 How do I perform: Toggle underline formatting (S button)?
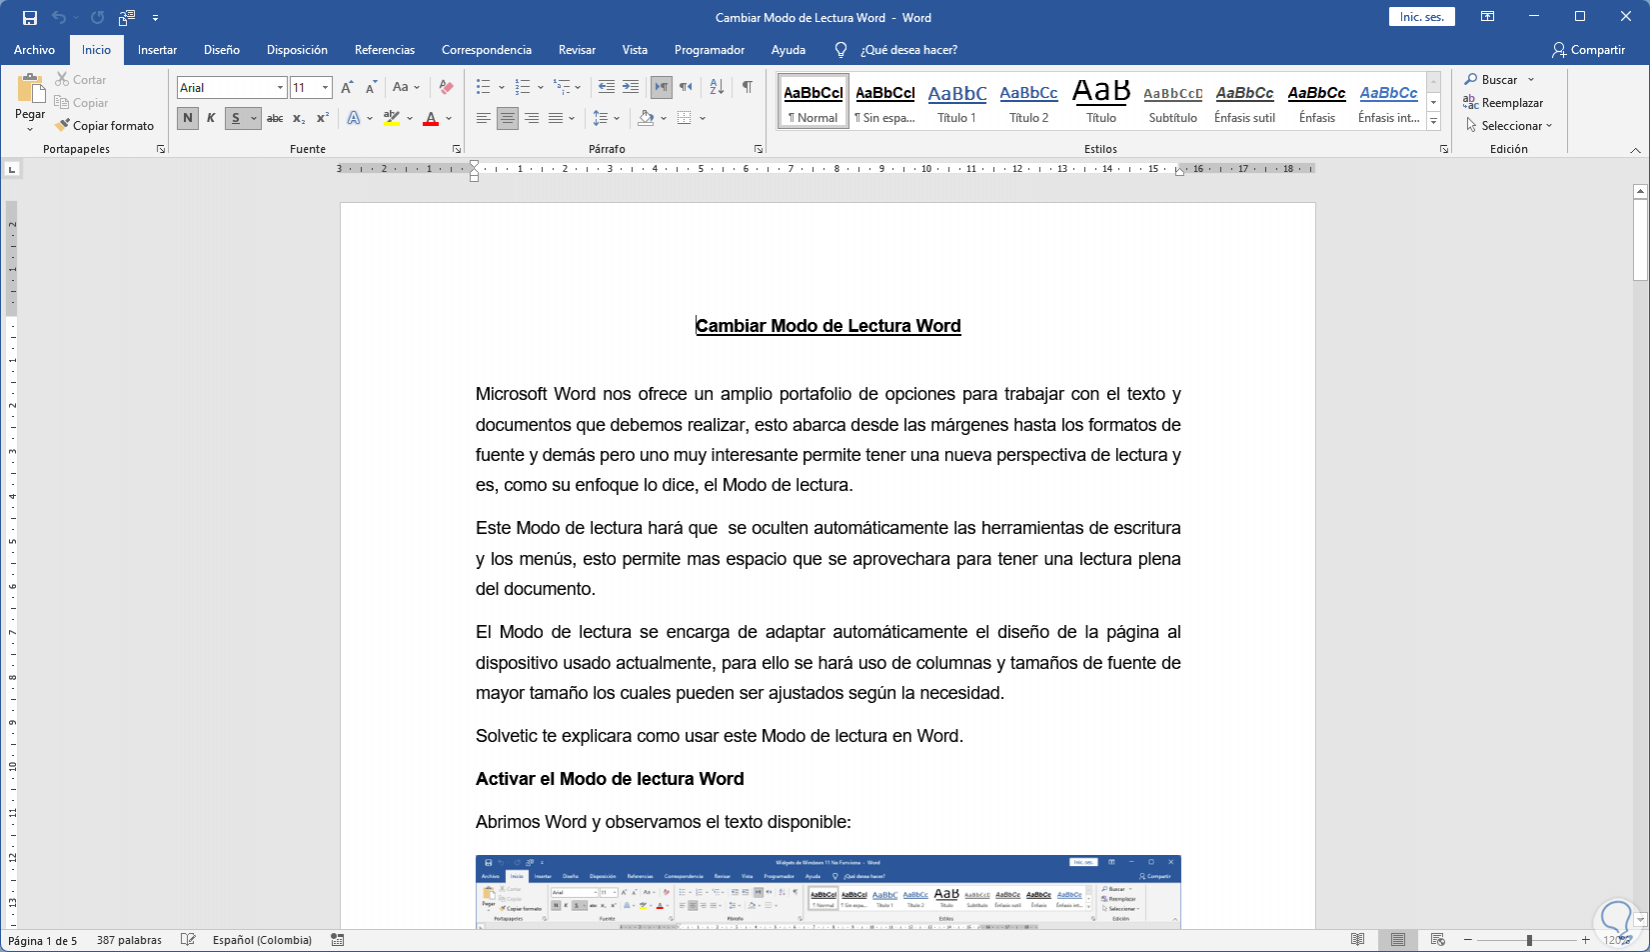[236, 118]
